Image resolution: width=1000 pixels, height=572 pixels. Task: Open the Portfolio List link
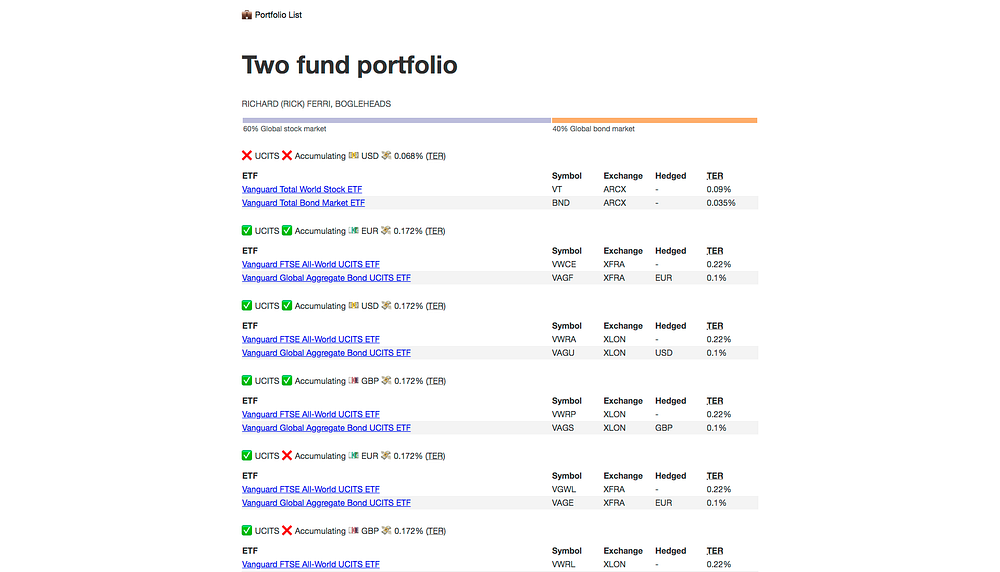coord(278,15)
